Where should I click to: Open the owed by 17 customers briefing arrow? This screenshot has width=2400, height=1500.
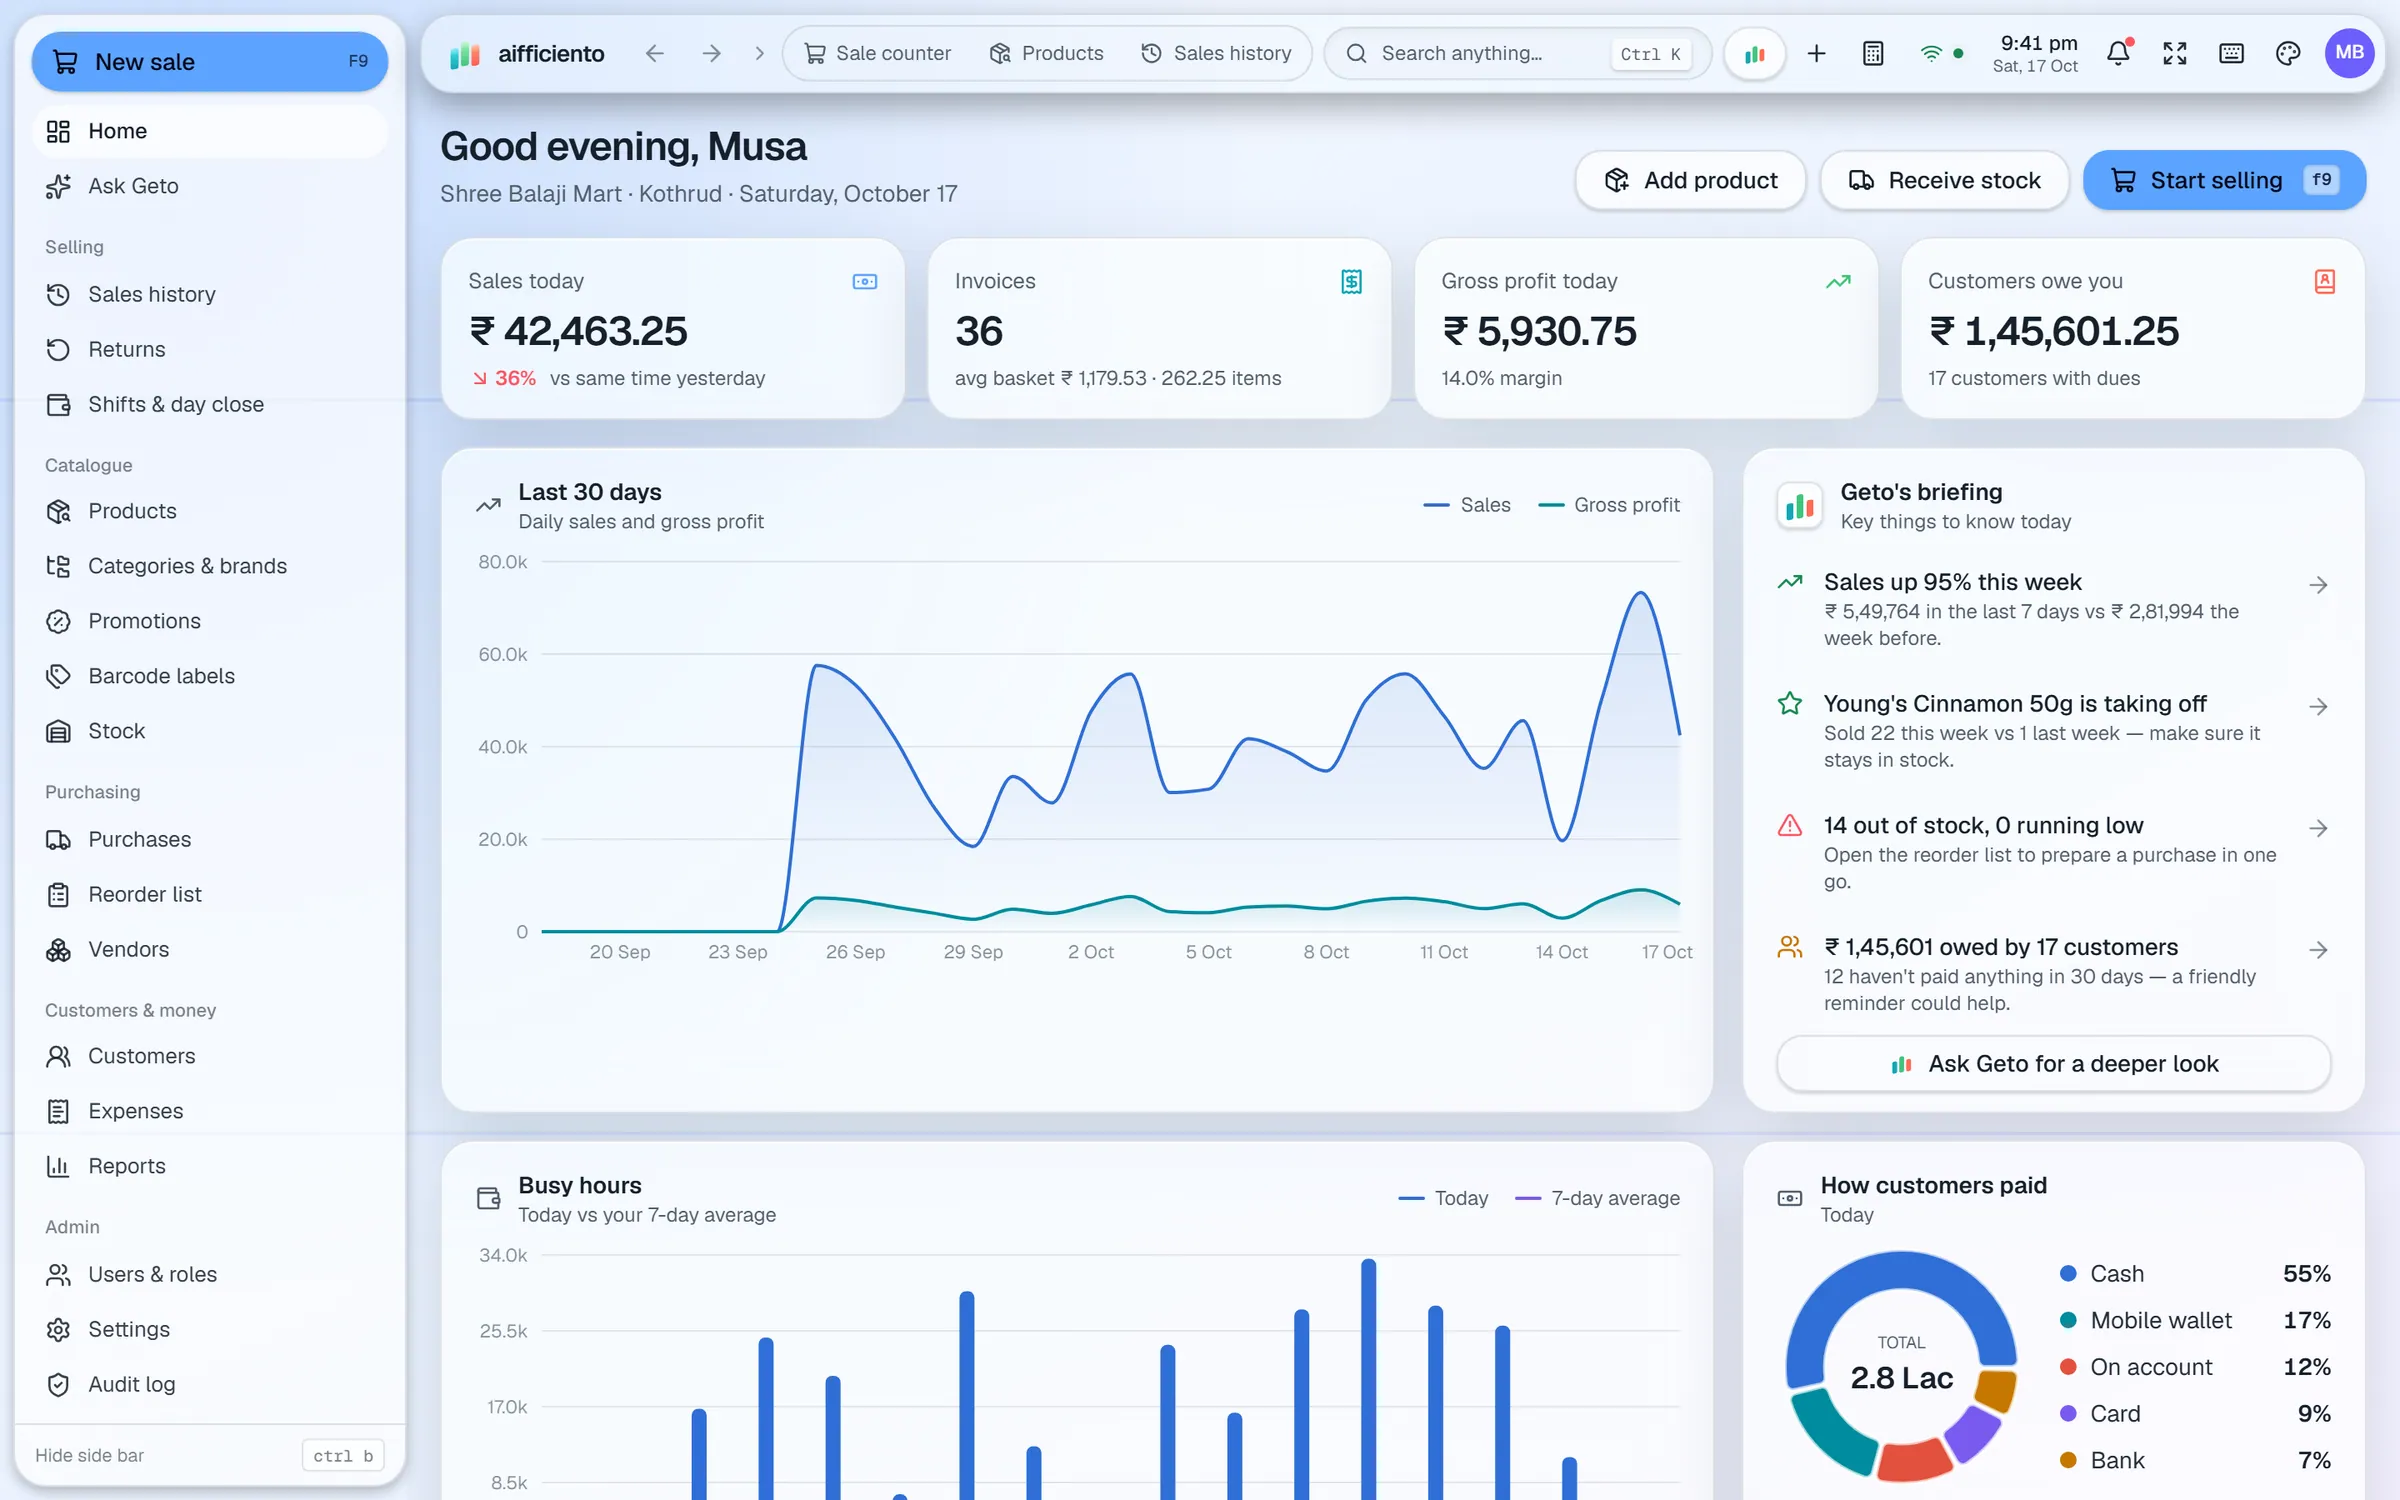click(x=2319, y=950)
